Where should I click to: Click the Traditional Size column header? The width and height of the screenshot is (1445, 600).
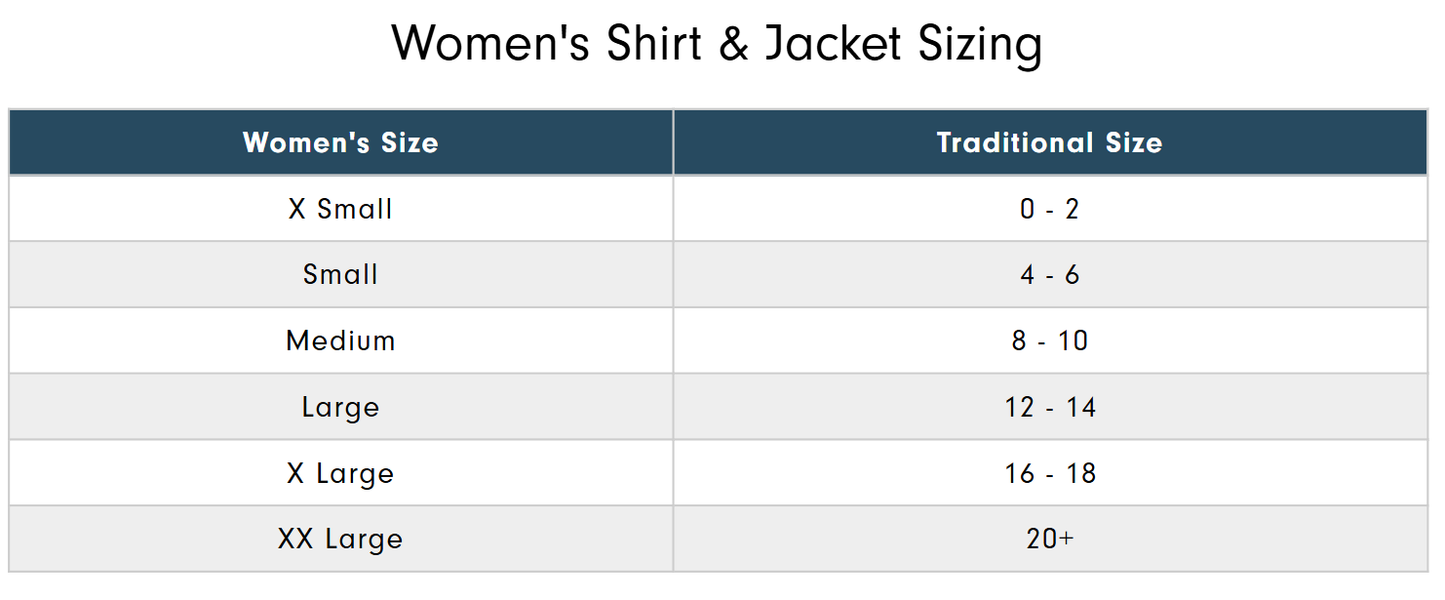coord(1049,143)
